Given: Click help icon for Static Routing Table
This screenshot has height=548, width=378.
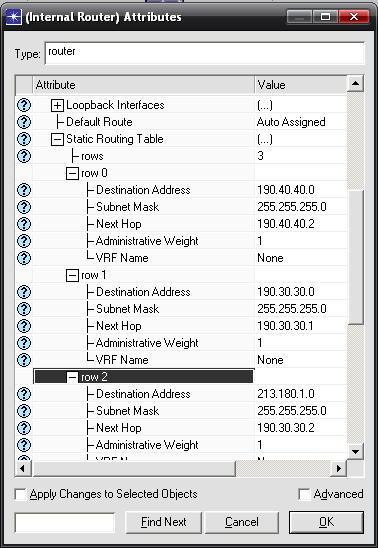Looking at the screenshot, I should click(24, 139).
